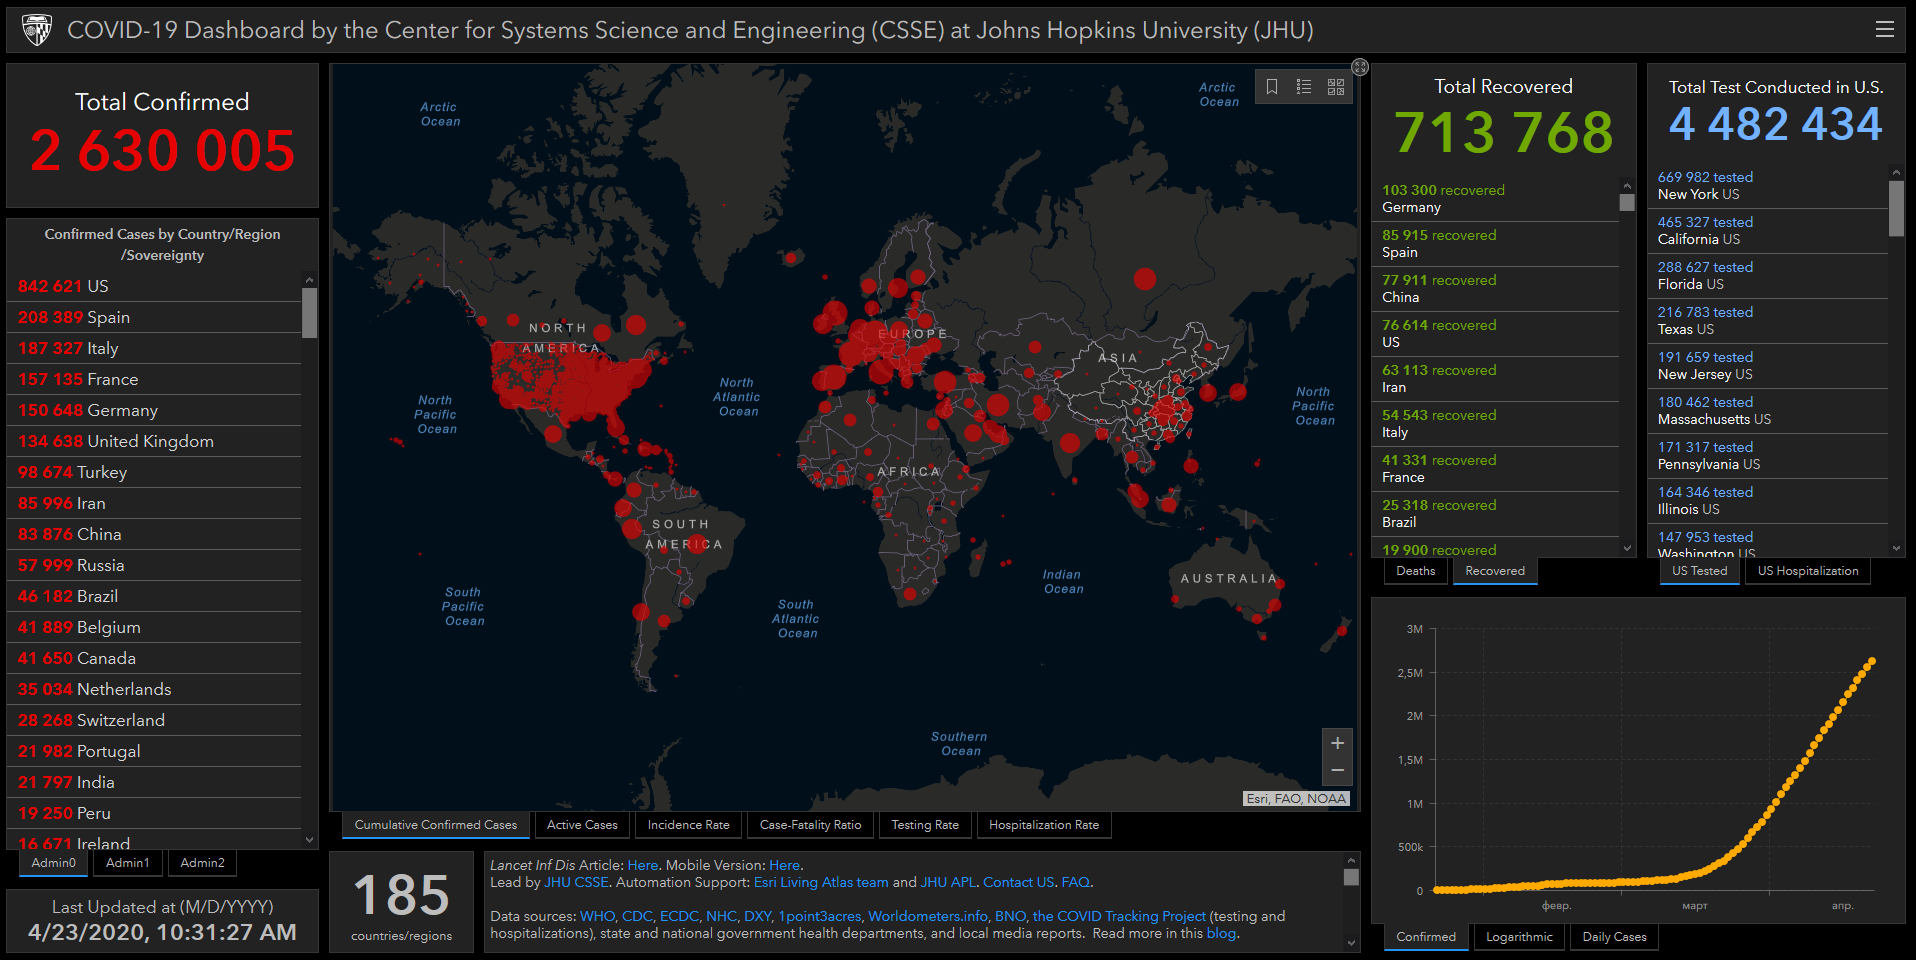
Task: Click the info panel scroll-up arrow
Action: click(x=1351, y=860)
